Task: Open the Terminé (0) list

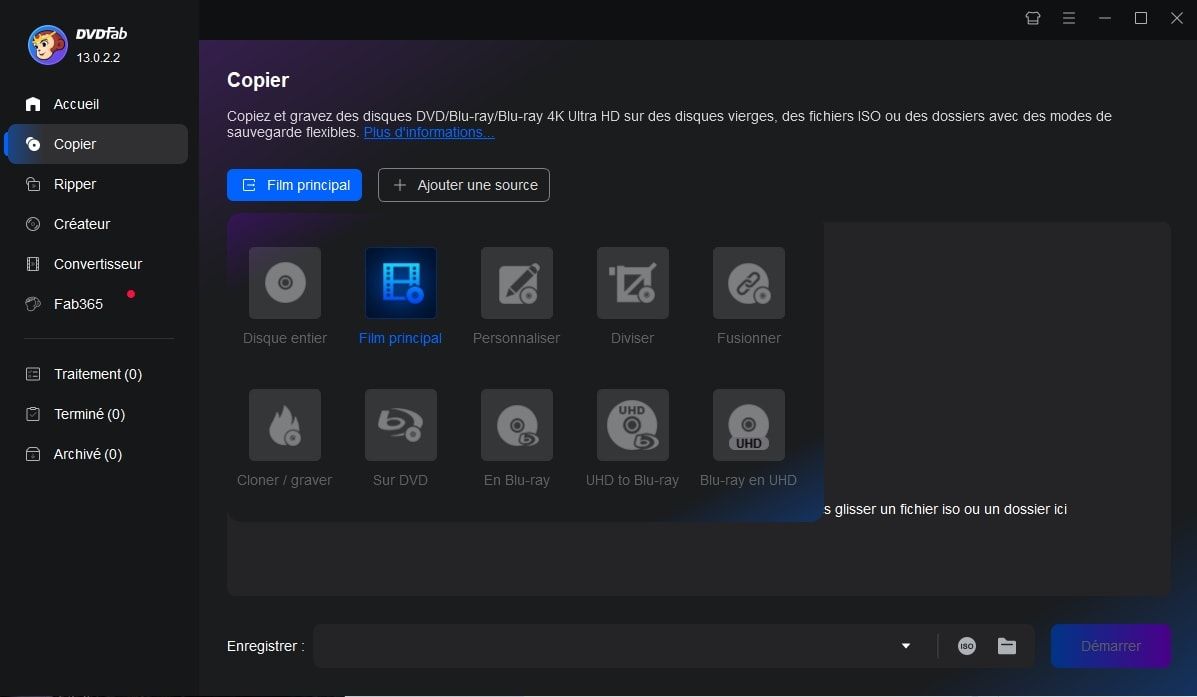Action: (x=96, y=414)
